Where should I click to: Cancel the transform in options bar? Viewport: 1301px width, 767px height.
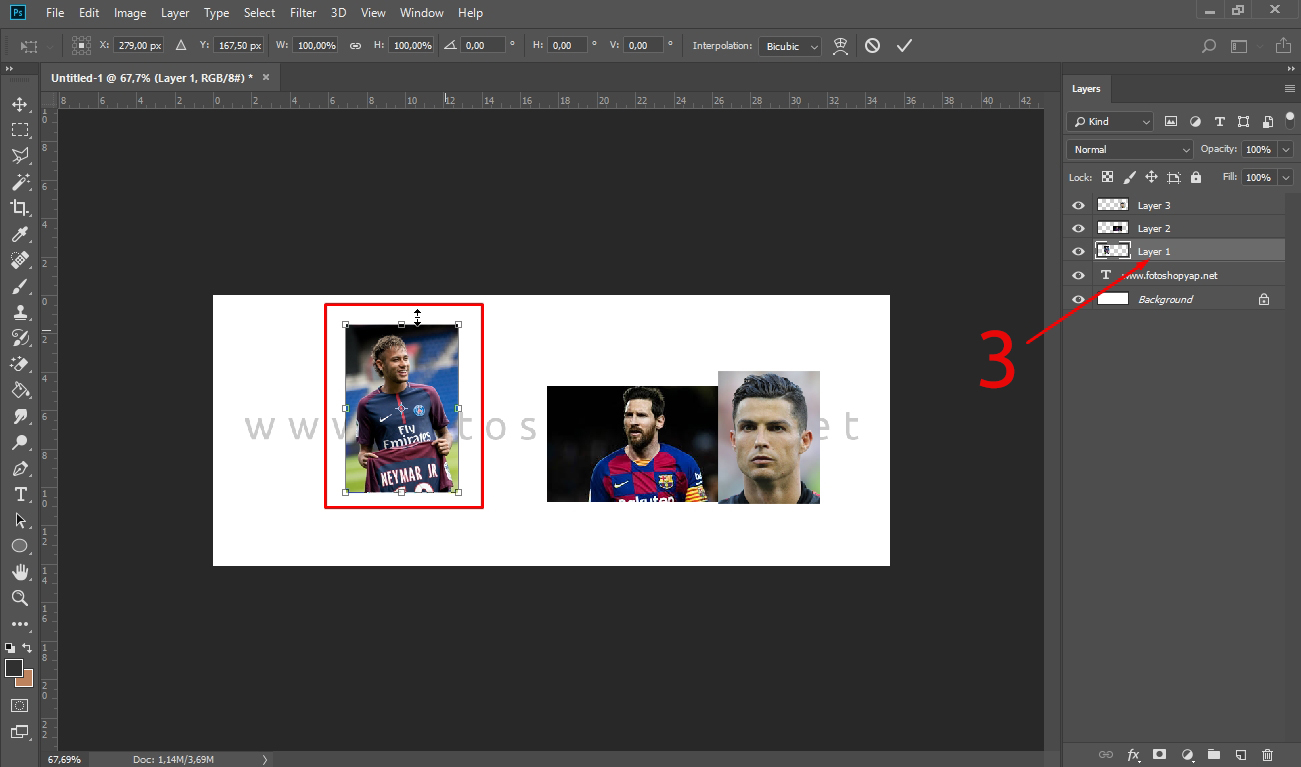pyautogui.click(x=873, y=46)
